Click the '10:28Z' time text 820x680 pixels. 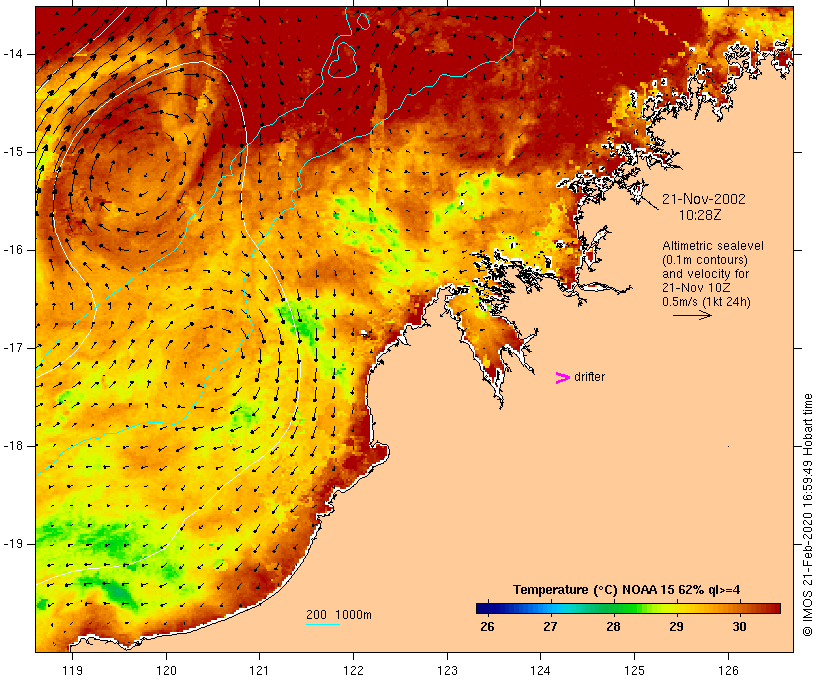[x=700, y=215]
